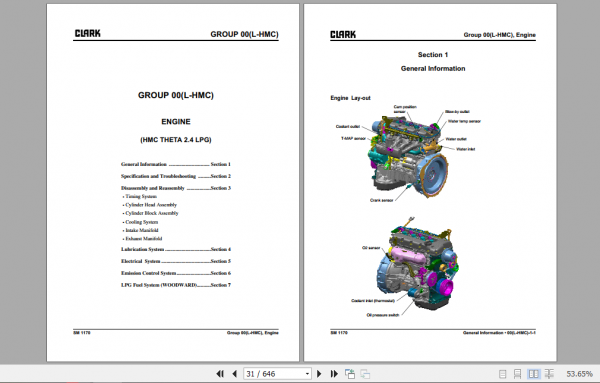The width and height of the screenshot is (600, 383).
Task: Click the upper engine layout illustration
Action: [x=409, y=157]
